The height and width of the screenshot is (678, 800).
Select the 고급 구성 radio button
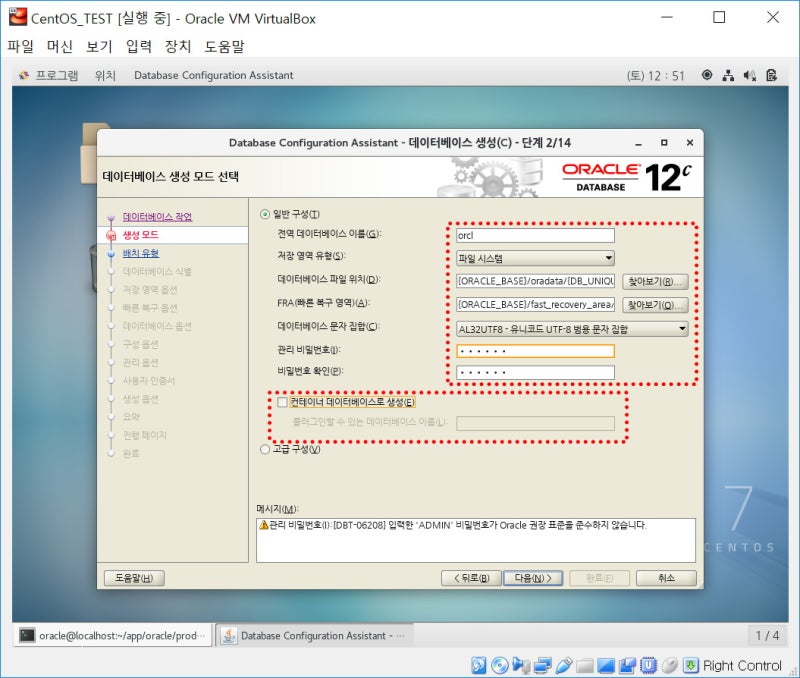click(264, 449)
